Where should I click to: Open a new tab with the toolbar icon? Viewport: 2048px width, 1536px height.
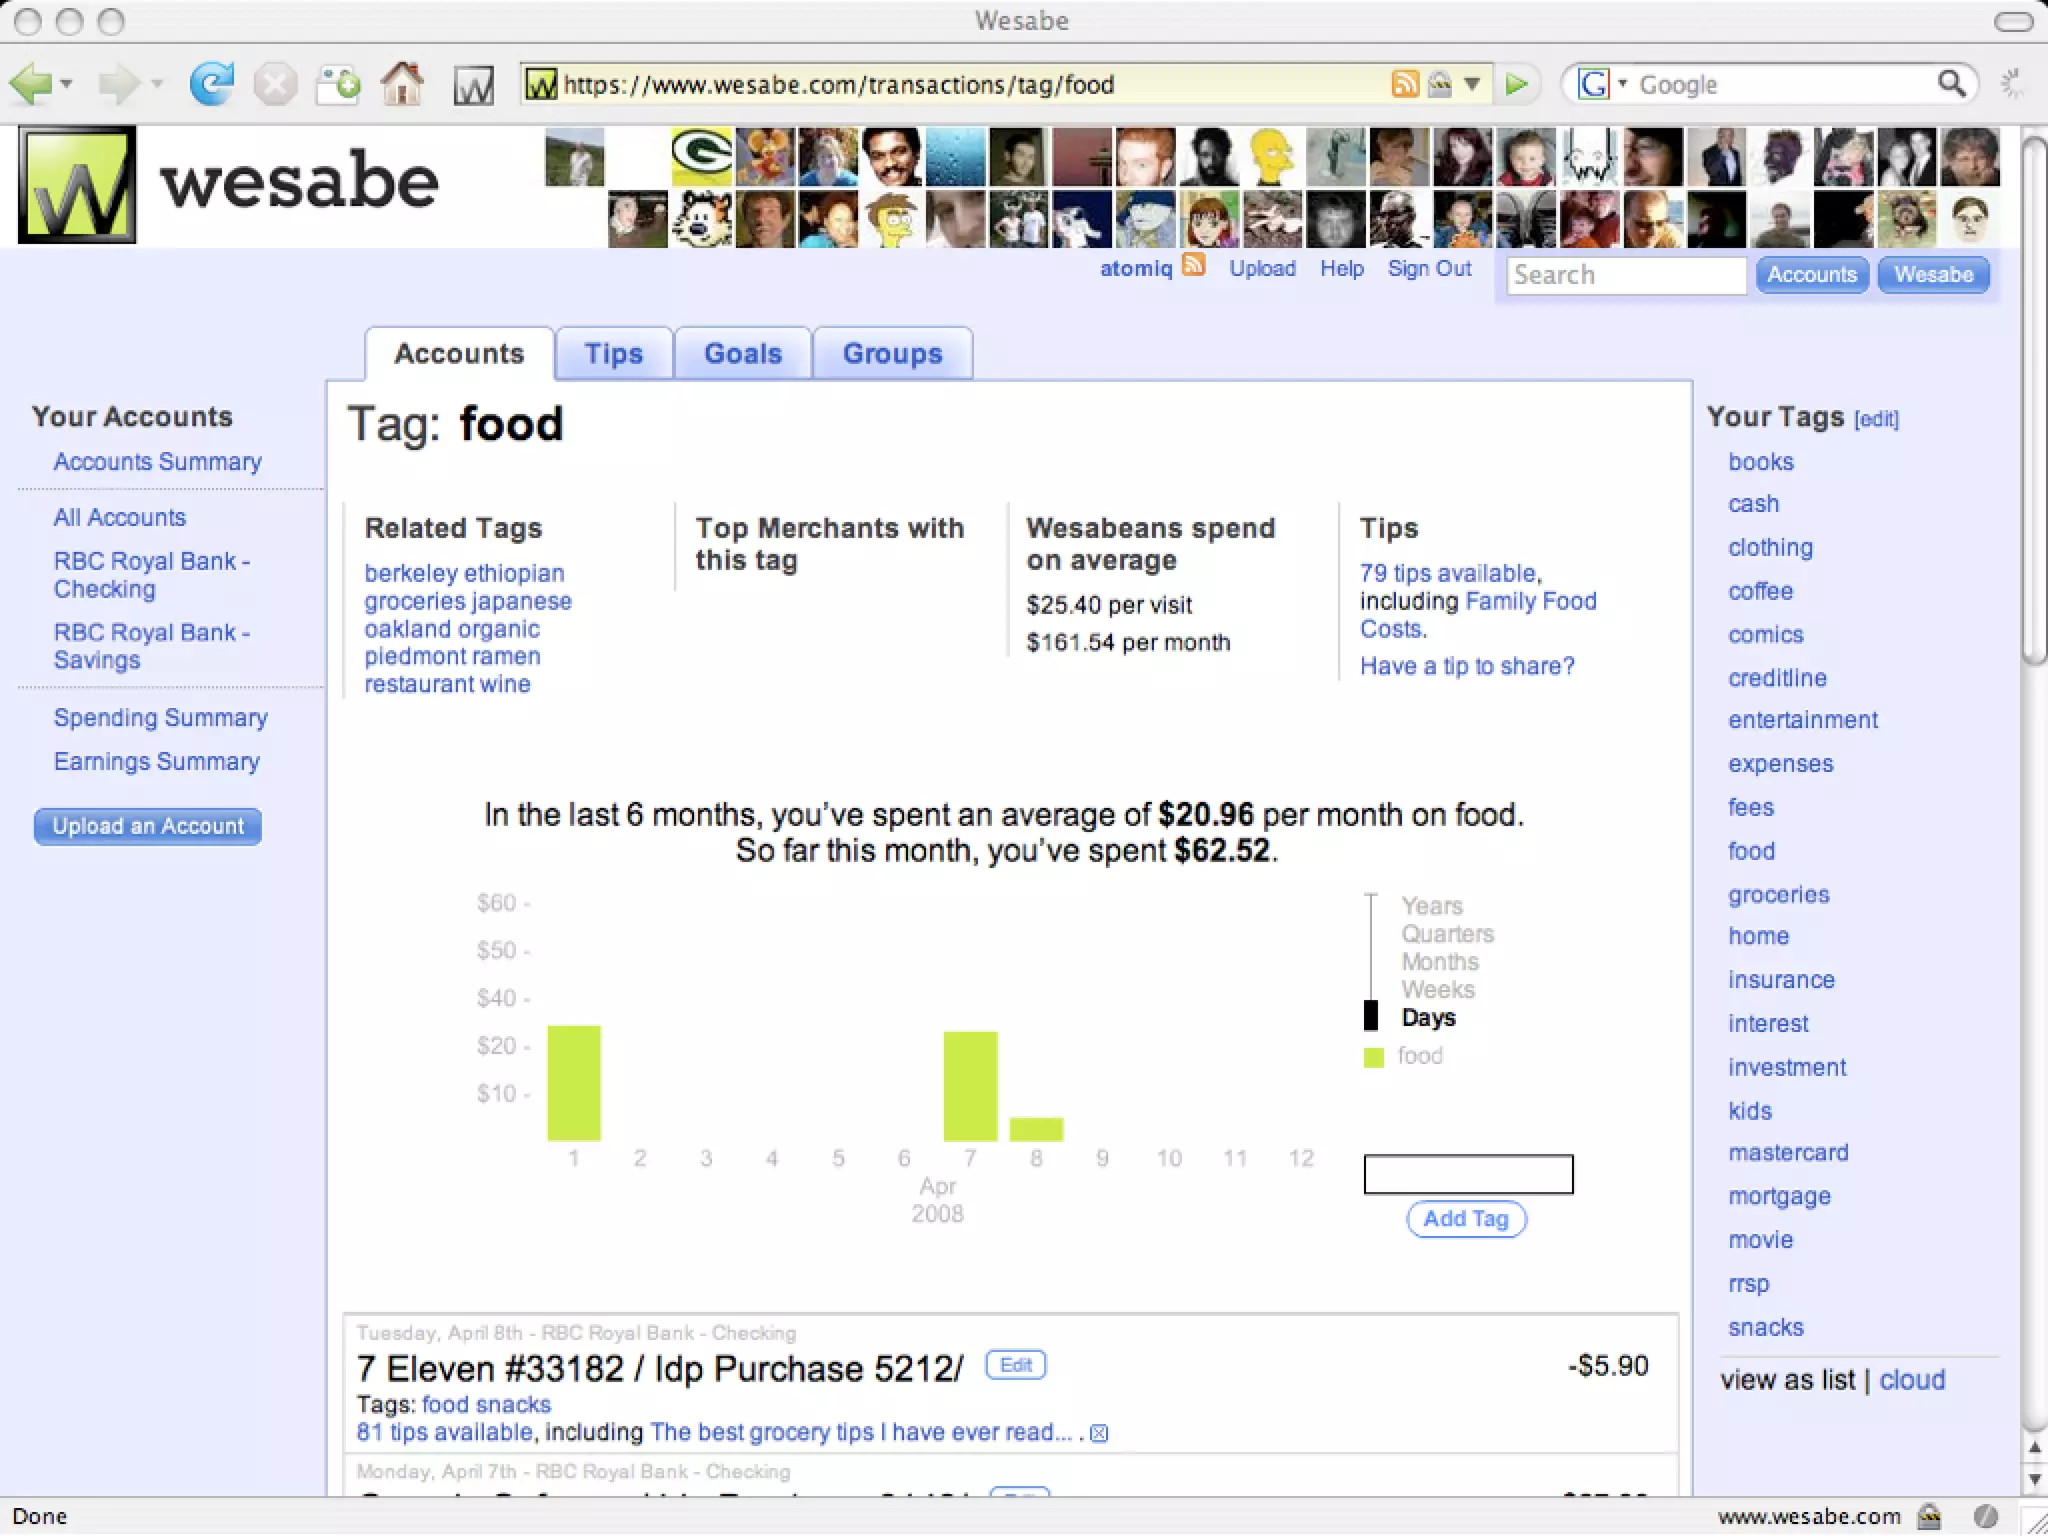coord(338,84)
